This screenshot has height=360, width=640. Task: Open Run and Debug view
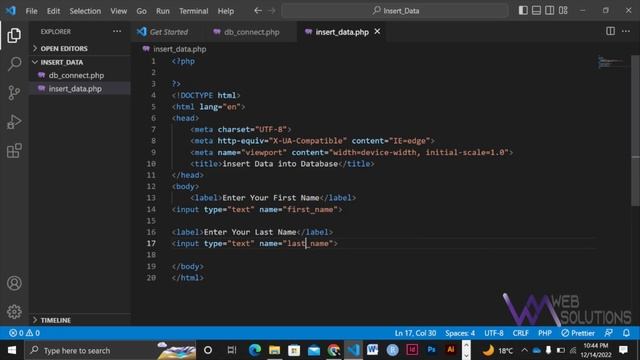[x=14, y=122]
